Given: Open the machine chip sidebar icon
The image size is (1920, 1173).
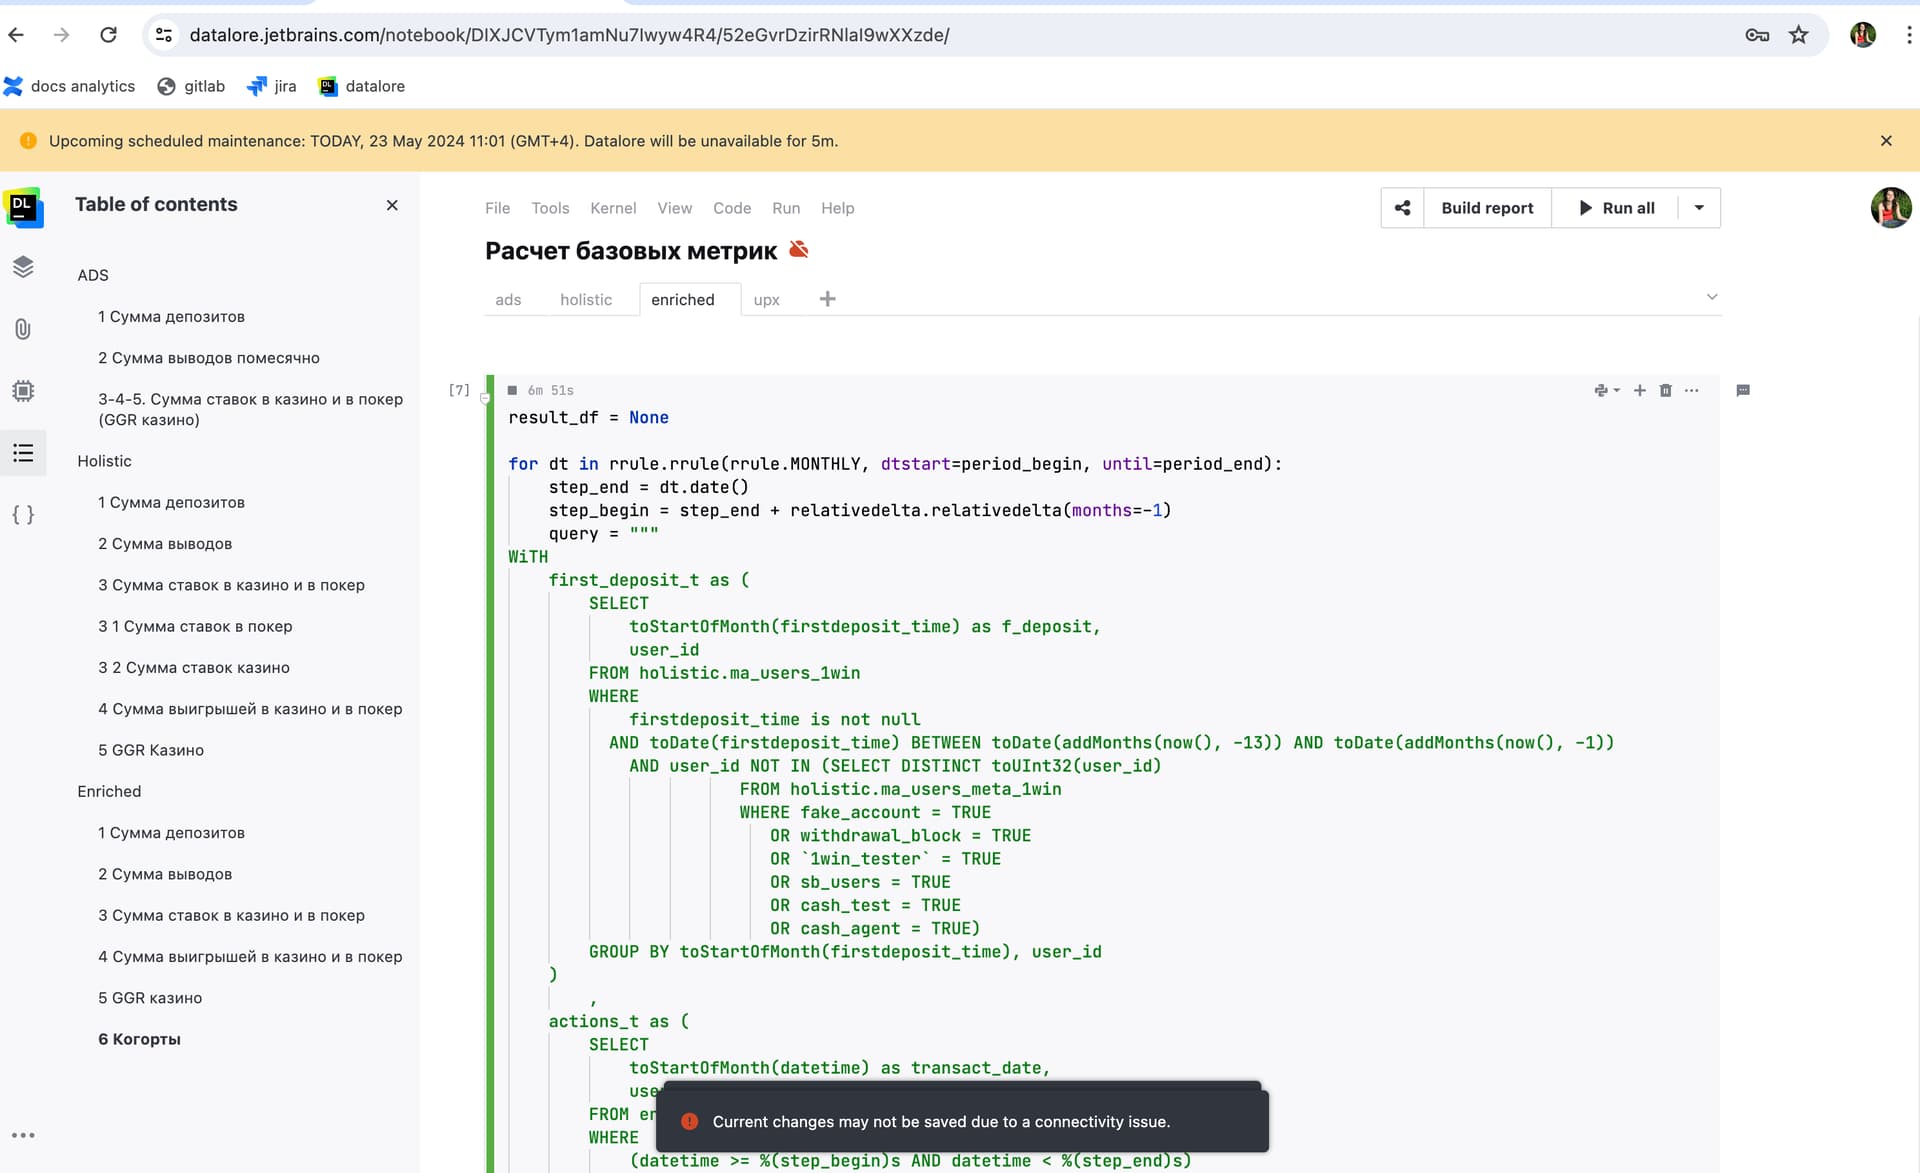Looking at the screenshot, I should pyautogui.click(x=23, y=391).
